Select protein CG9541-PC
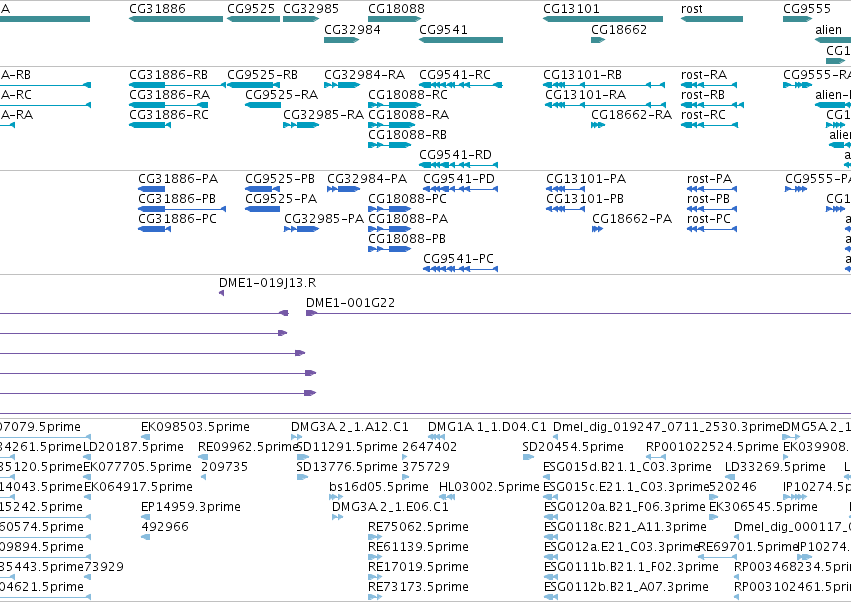The image size is (851, 602). pyautogui.click(x=459, y=259)
